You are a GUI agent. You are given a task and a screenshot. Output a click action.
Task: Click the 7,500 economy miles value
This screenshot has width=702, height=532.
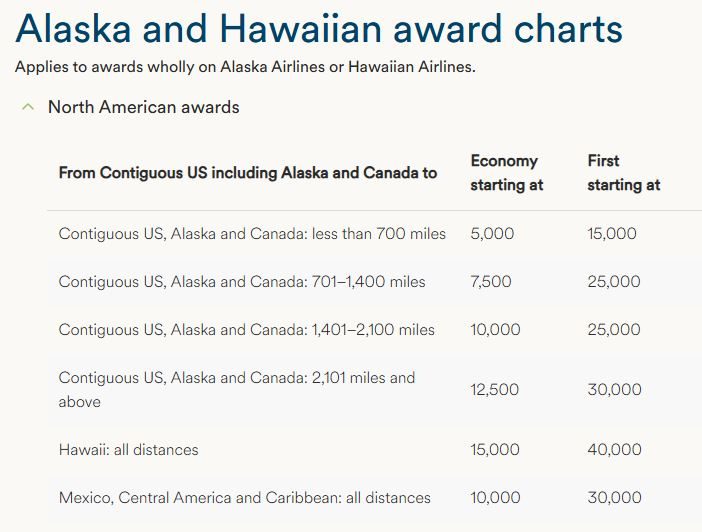(492, 282)
